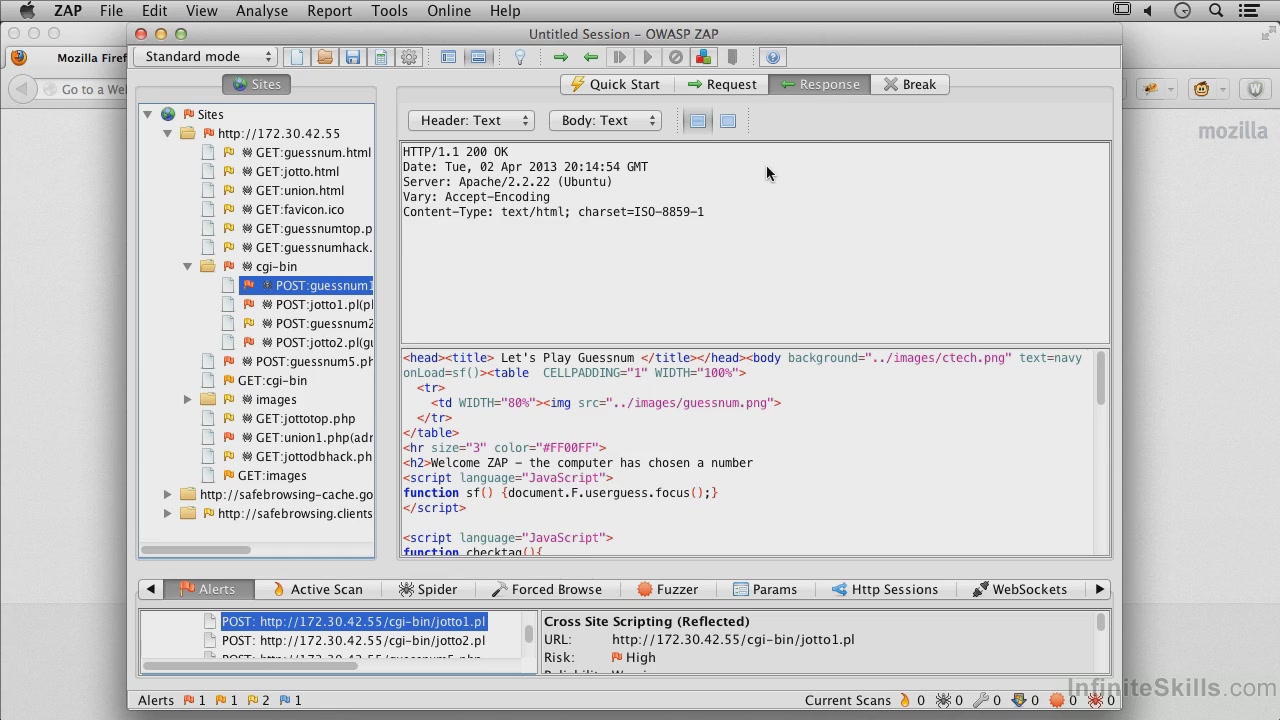This screenshot has width=1280, height=720.
Task: Click the New Session toolbar icon
Action: point(296,57)
